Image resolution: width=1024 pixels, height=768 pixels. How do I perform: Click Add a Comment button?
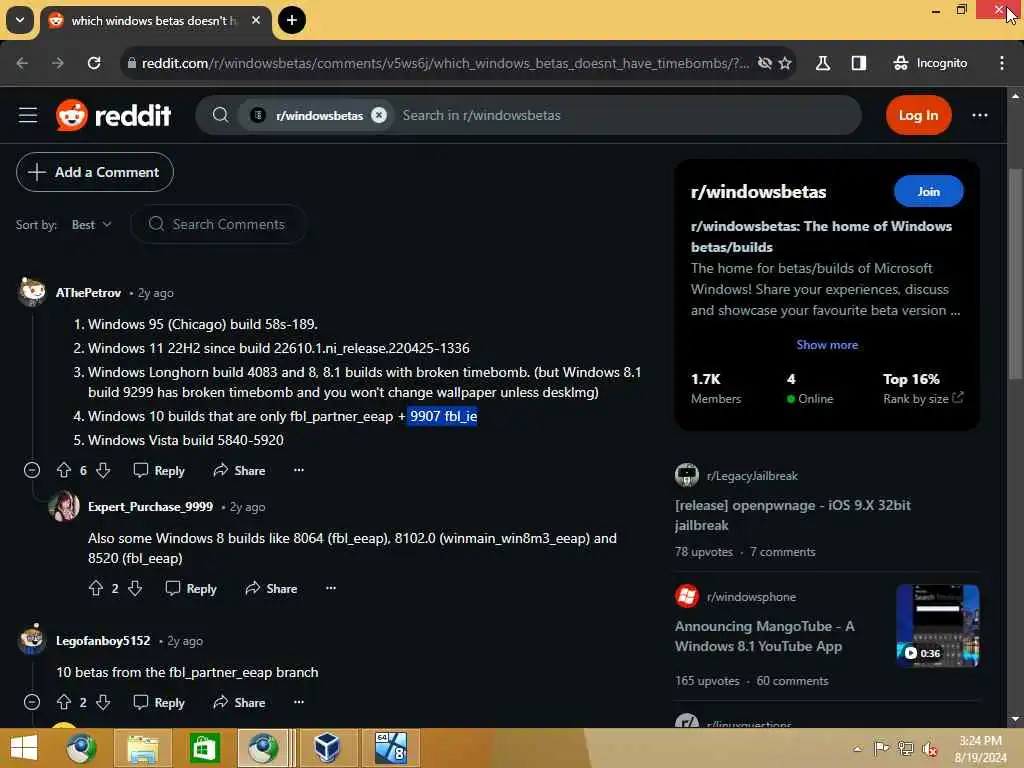[95, 172]
